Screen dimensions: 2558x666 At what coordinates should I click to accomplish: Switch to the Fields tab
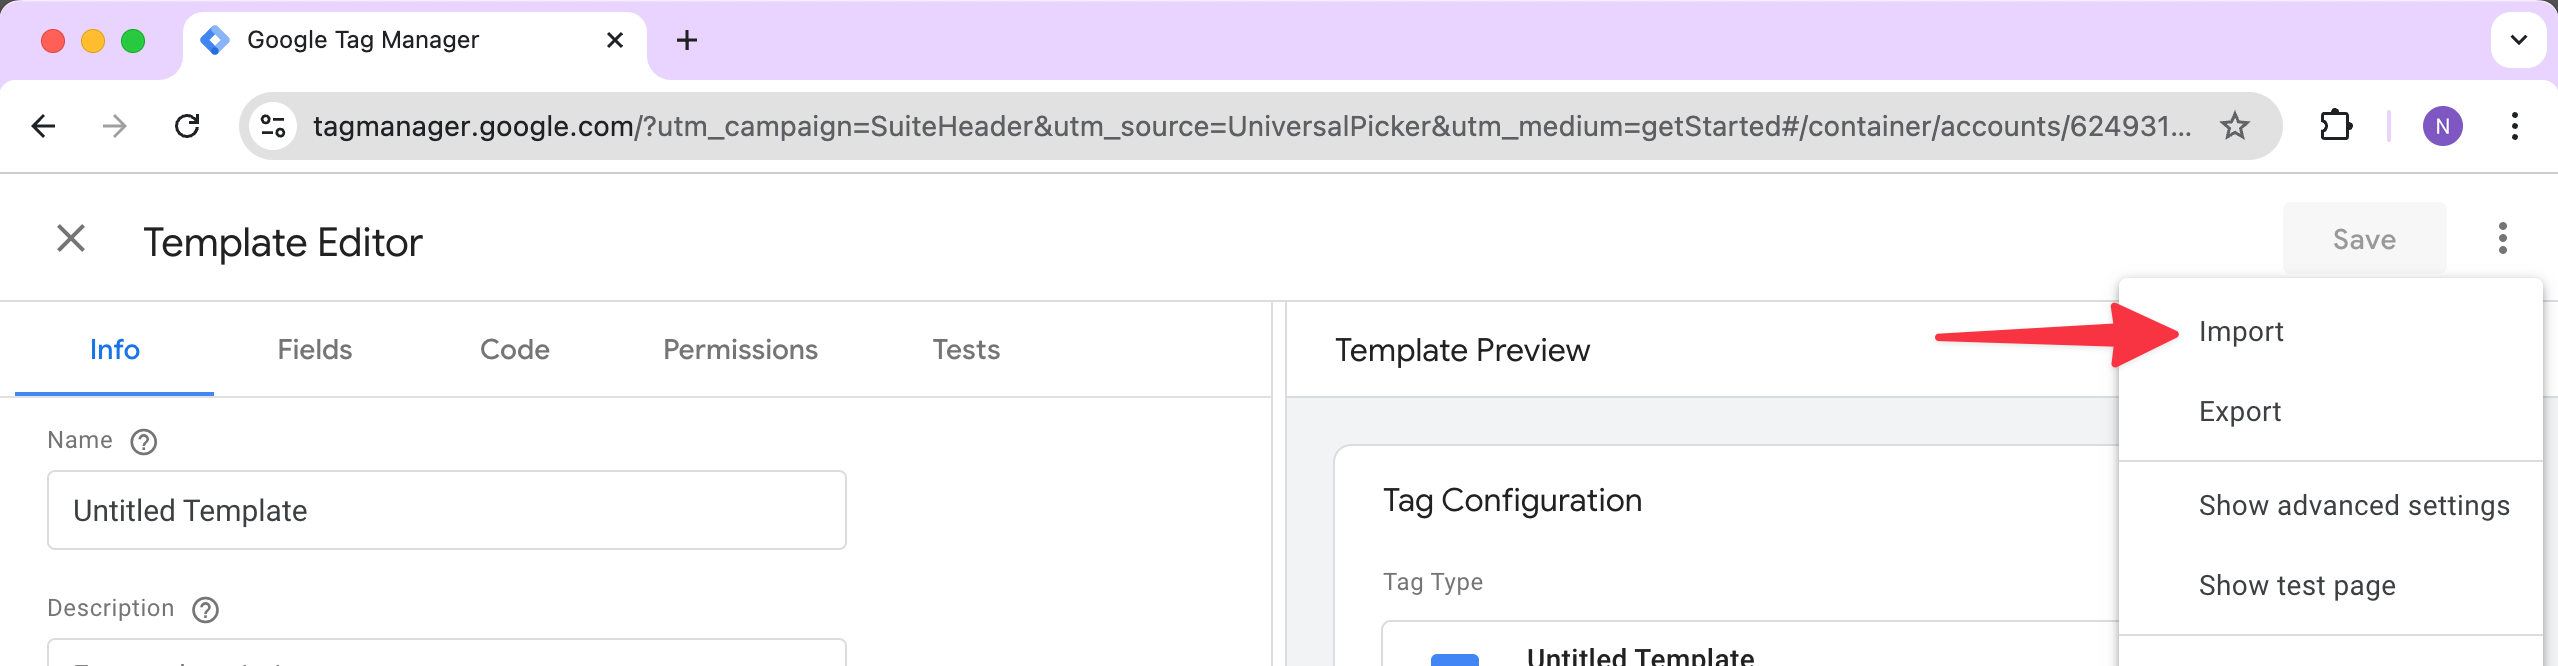315,350
